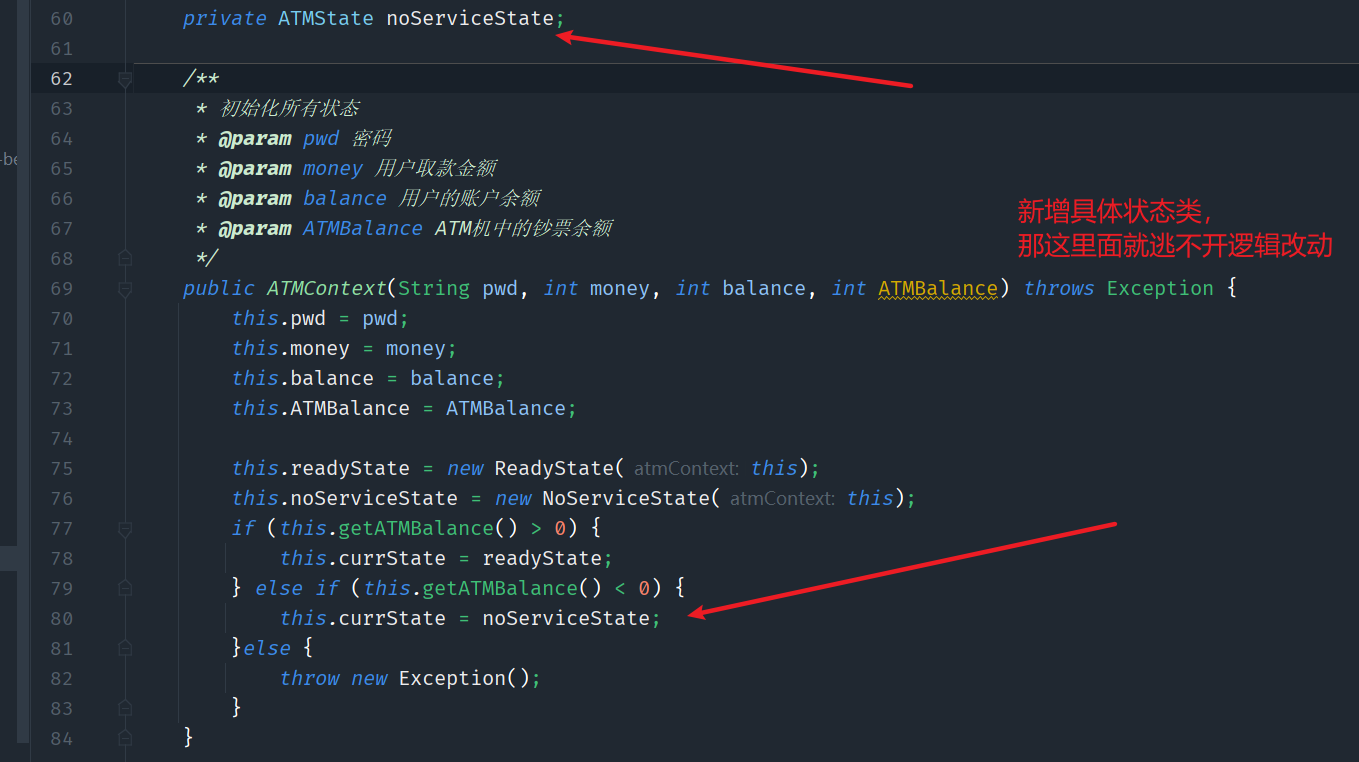1359x762 pixels.
Task: Click the Javadoc text 用户取款金额
Action: (436, 168)
